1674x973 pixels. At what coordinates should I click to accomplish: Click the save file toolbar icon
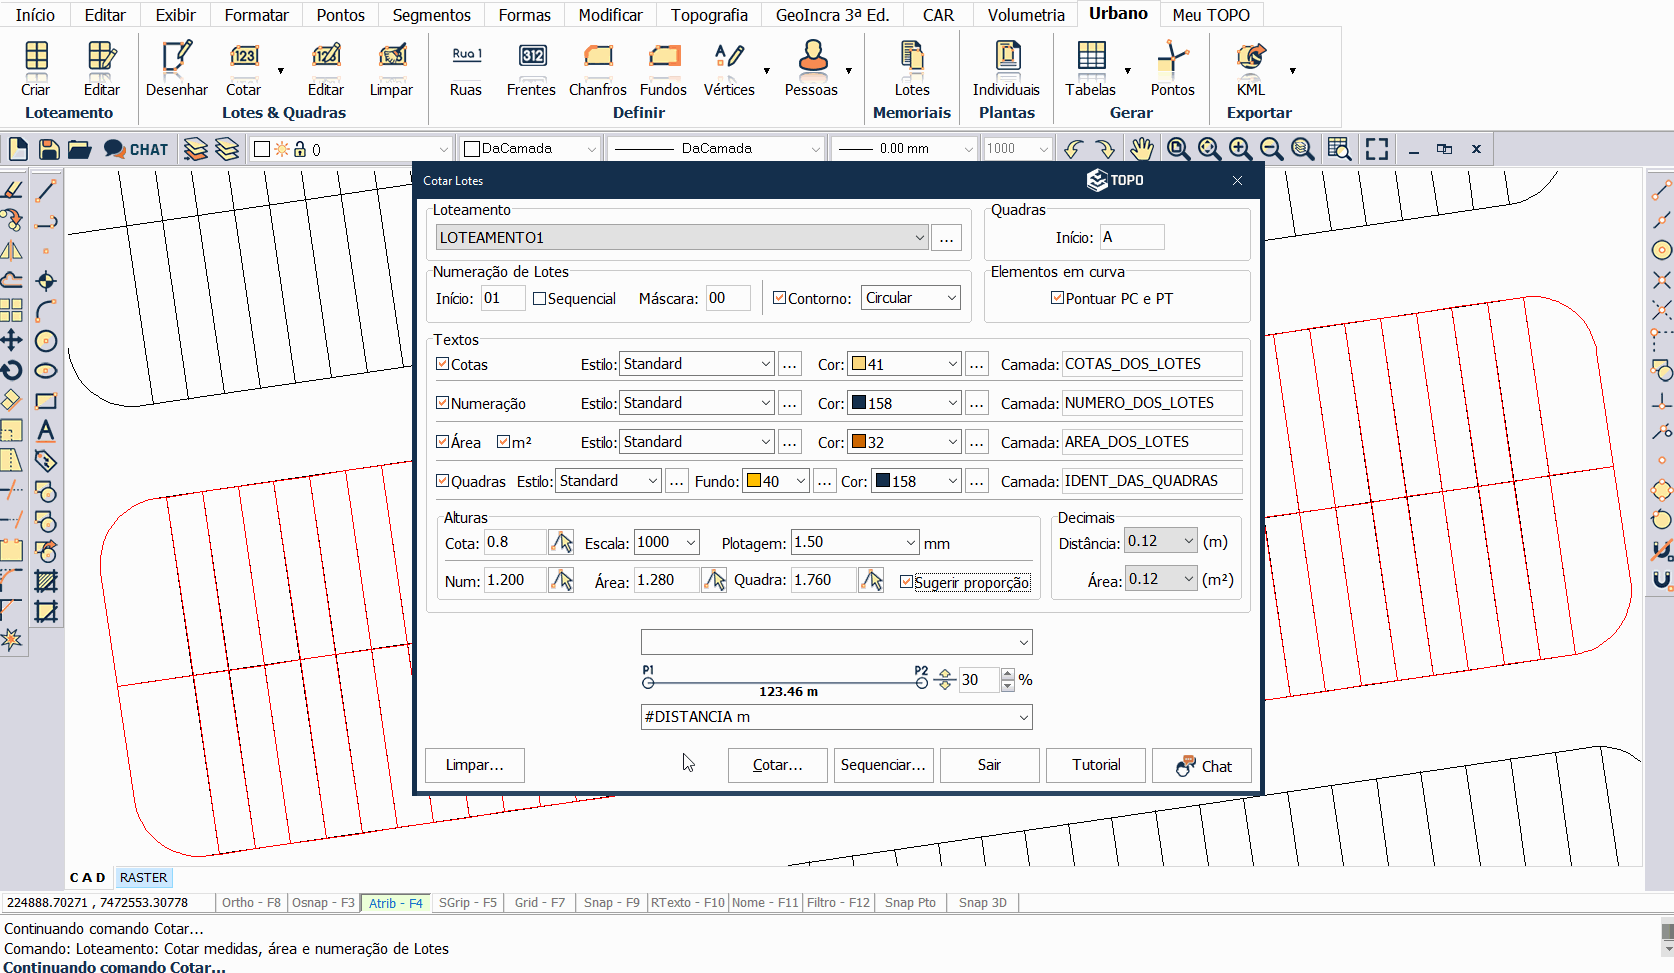48,149
